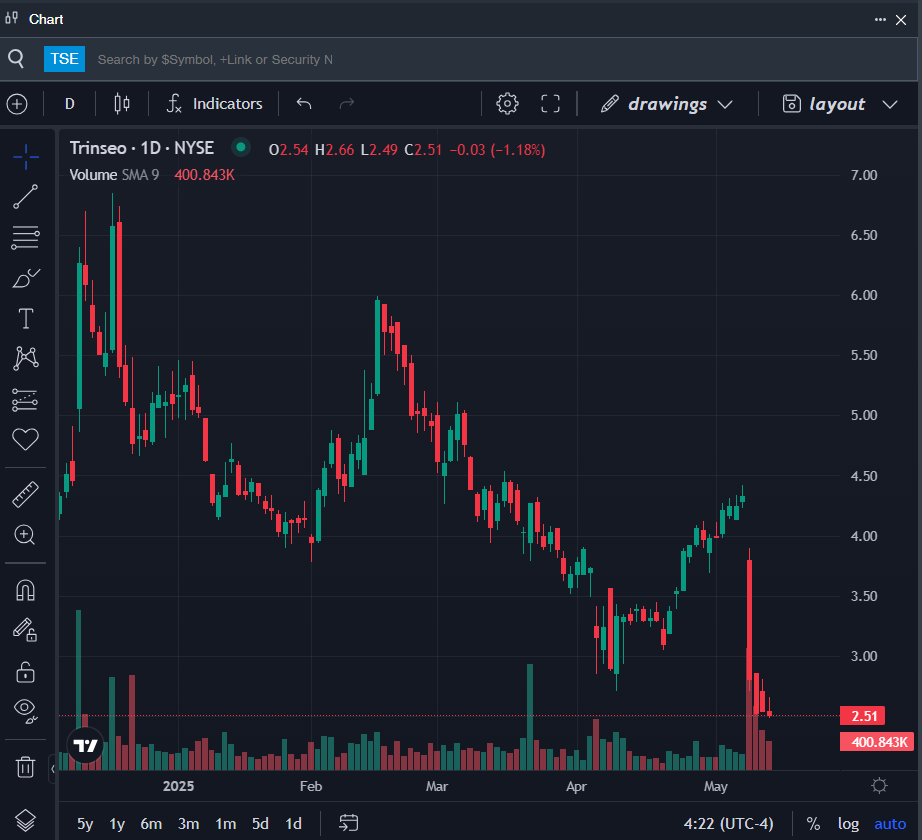Click the add symbol plus icon
922x840 pixels.
[x=17, y=104]
